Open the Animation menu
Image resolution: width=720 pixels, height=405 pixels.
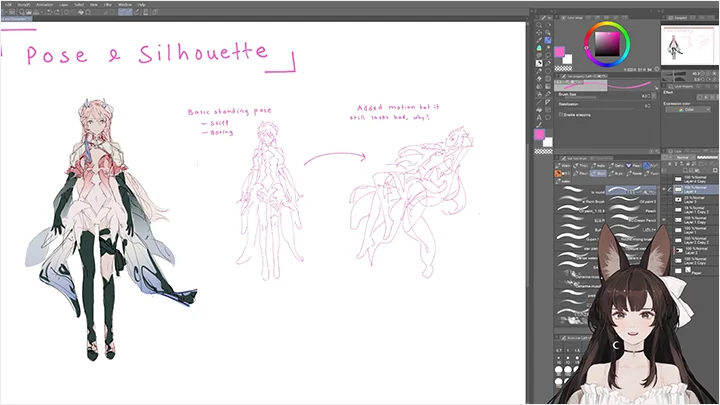(45, 5)
